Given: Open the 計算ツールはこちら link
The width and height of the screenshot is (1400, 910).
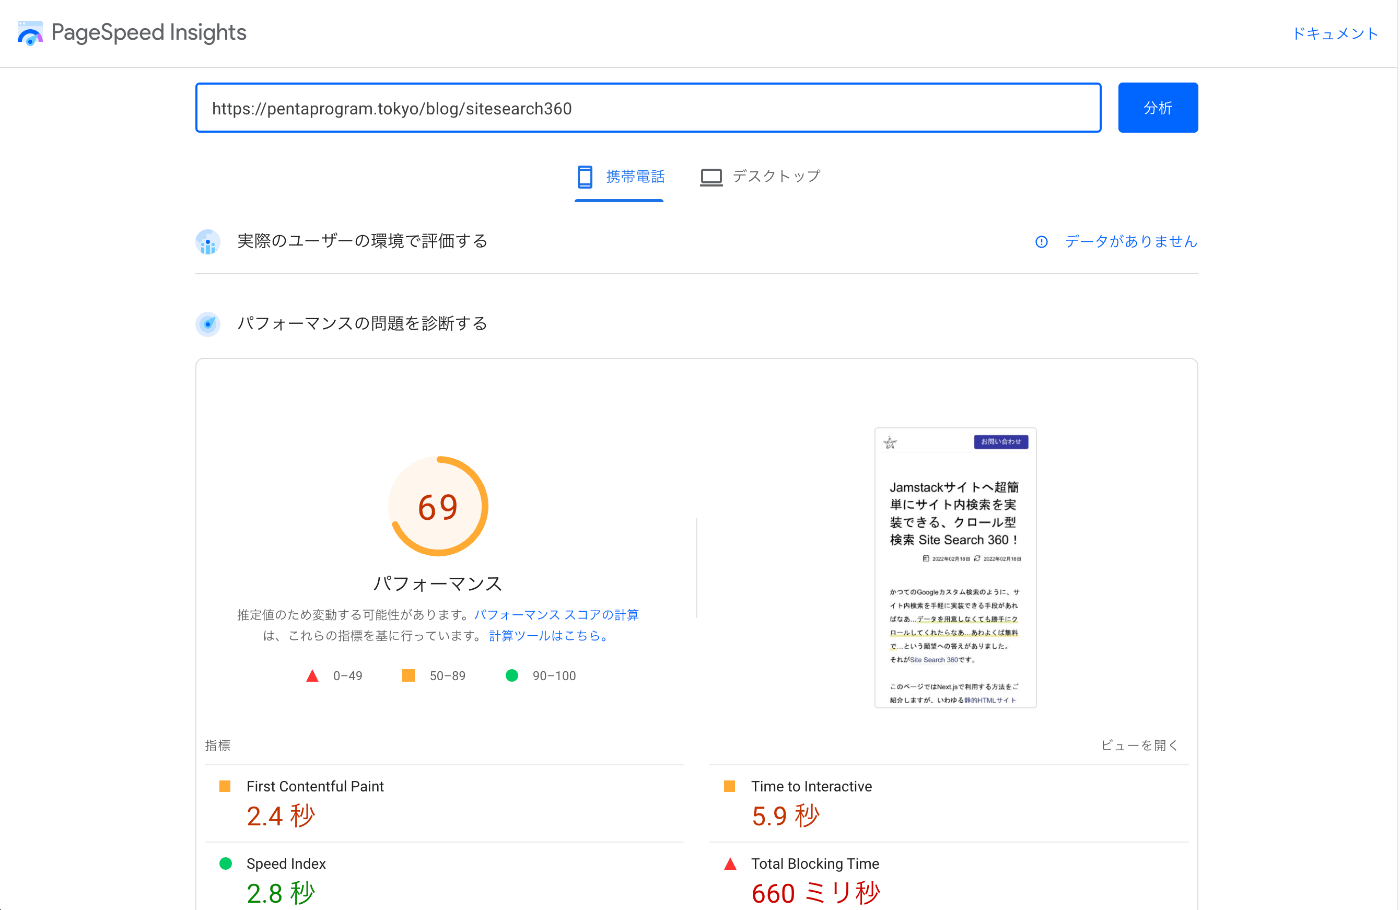Looking at the screenshot, I should pos(549,636).
